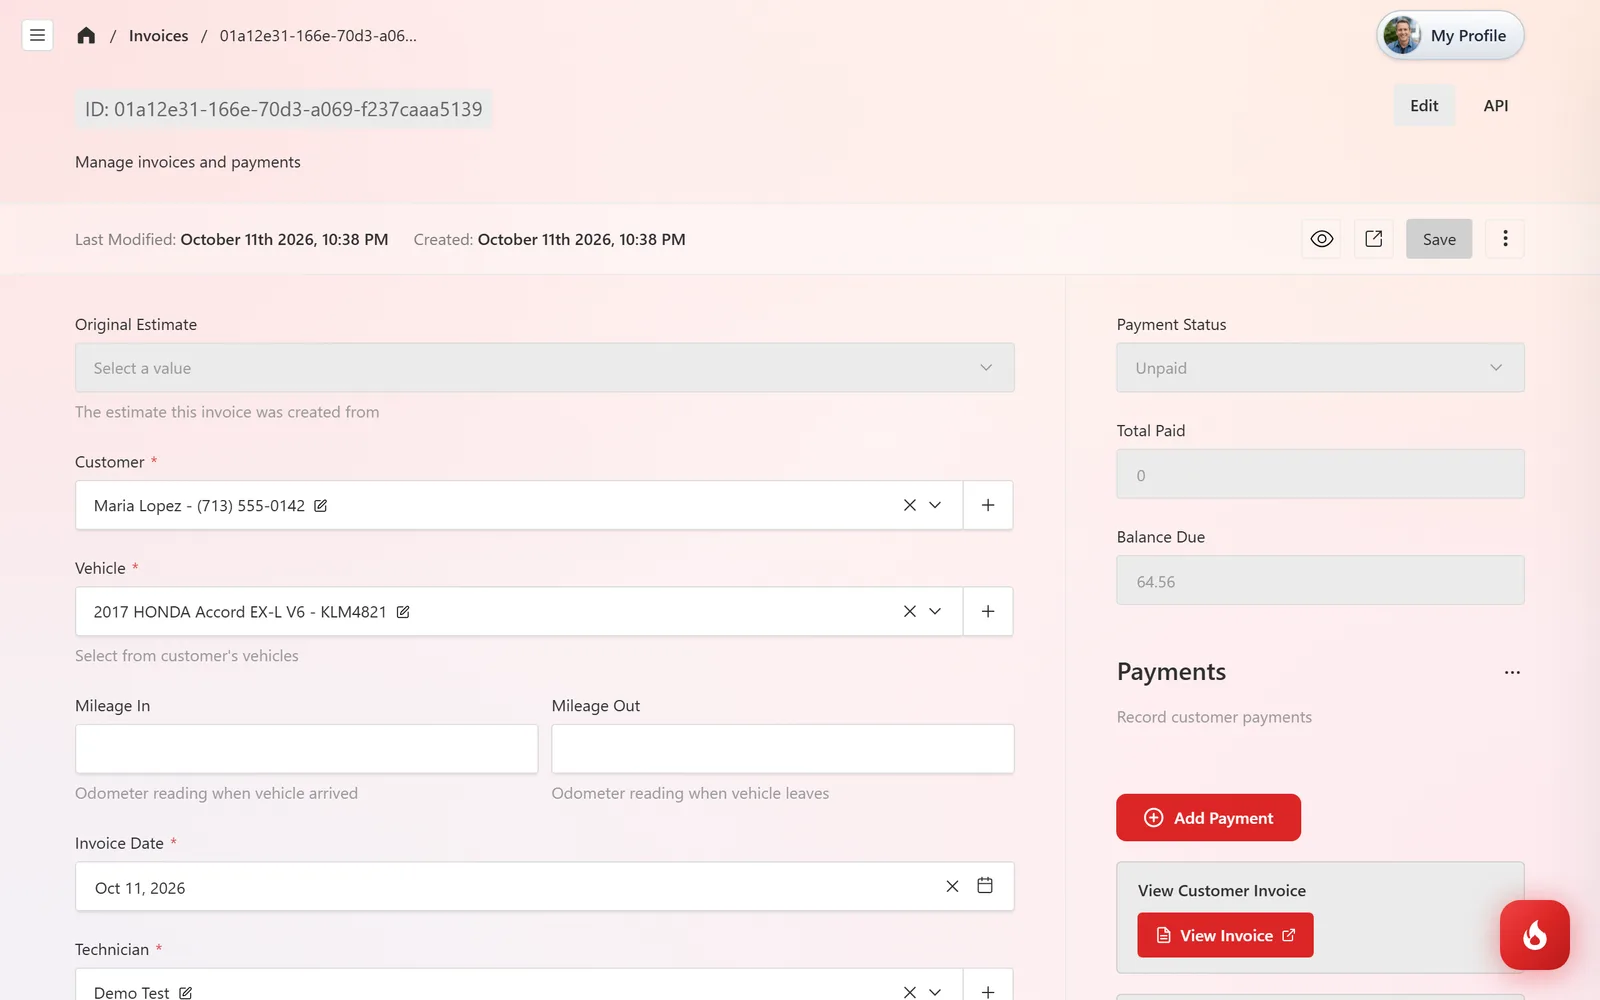Click the red flame floating button
1600x1000 pixels.
tap(1535, 935)
